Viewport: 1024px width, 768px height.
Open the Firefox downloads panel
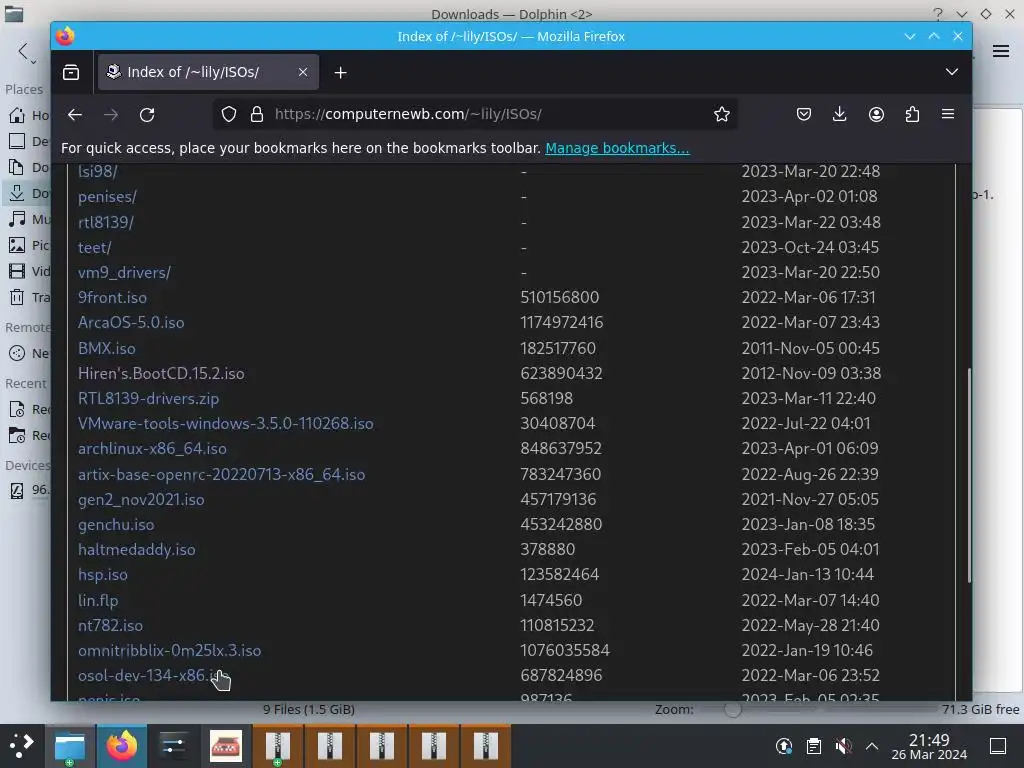pos(840,114)
